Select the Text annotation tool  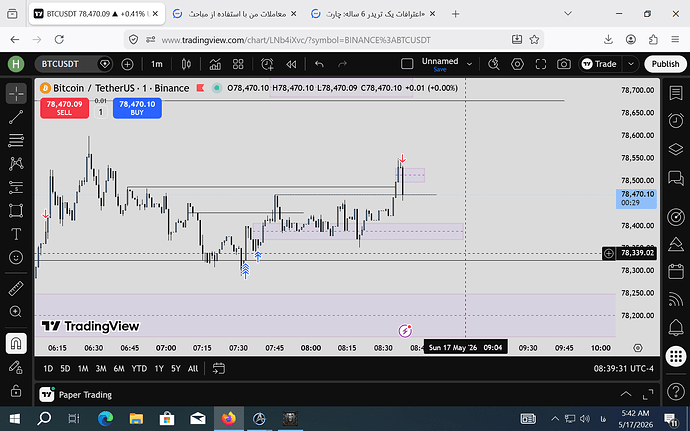click(16, 234)
